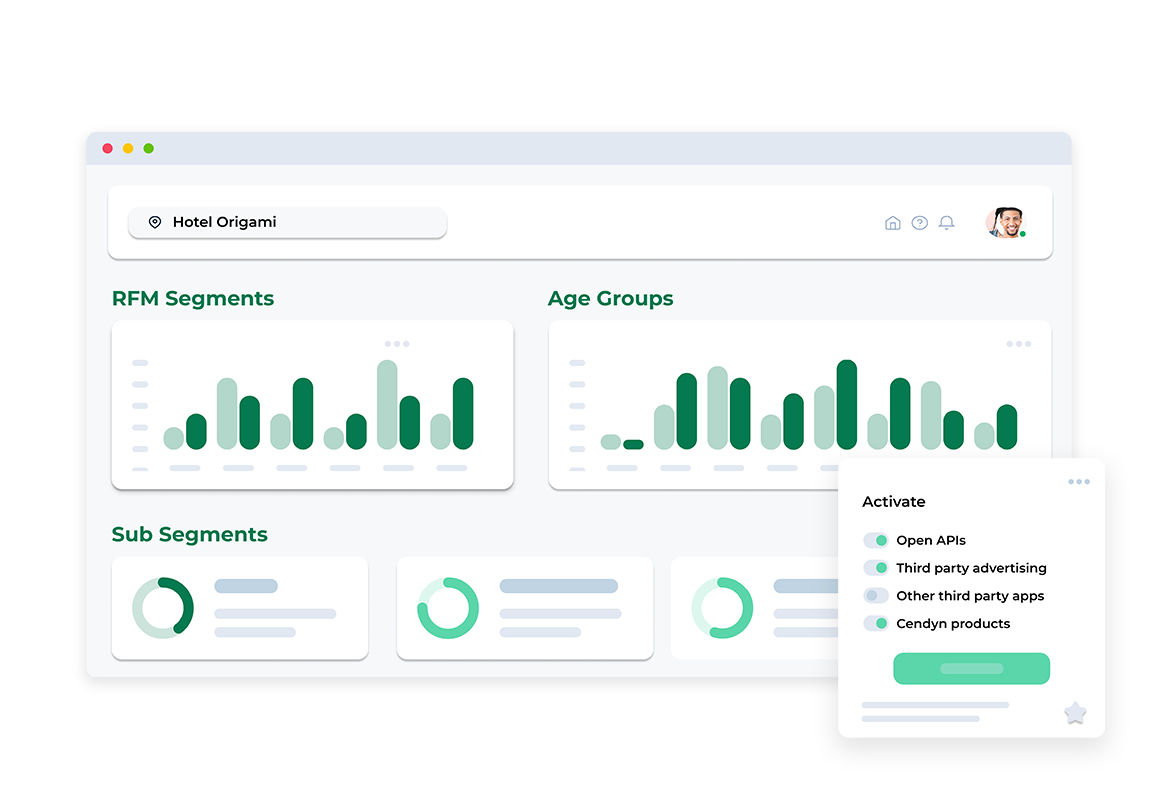
Task: Click the RFM Segments heading
Action: pyautogui.click(x=193, y=298)
